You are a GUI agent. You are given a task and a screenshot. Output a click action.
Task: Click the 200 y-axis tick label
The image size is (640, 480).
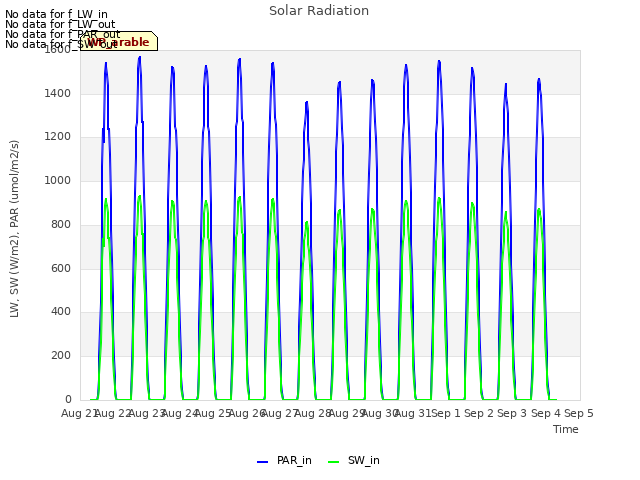(x=61, y=356)
